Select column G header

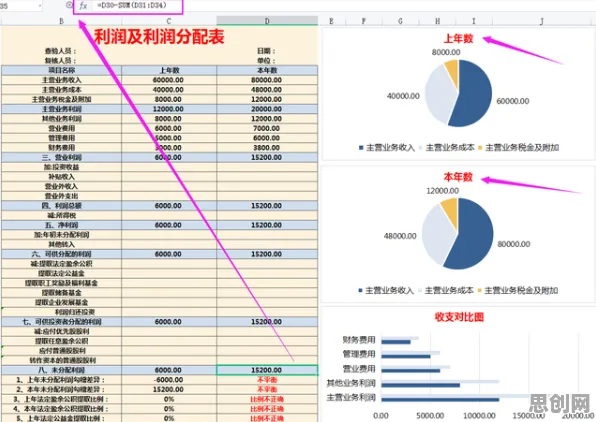click(x=400, y=21)
